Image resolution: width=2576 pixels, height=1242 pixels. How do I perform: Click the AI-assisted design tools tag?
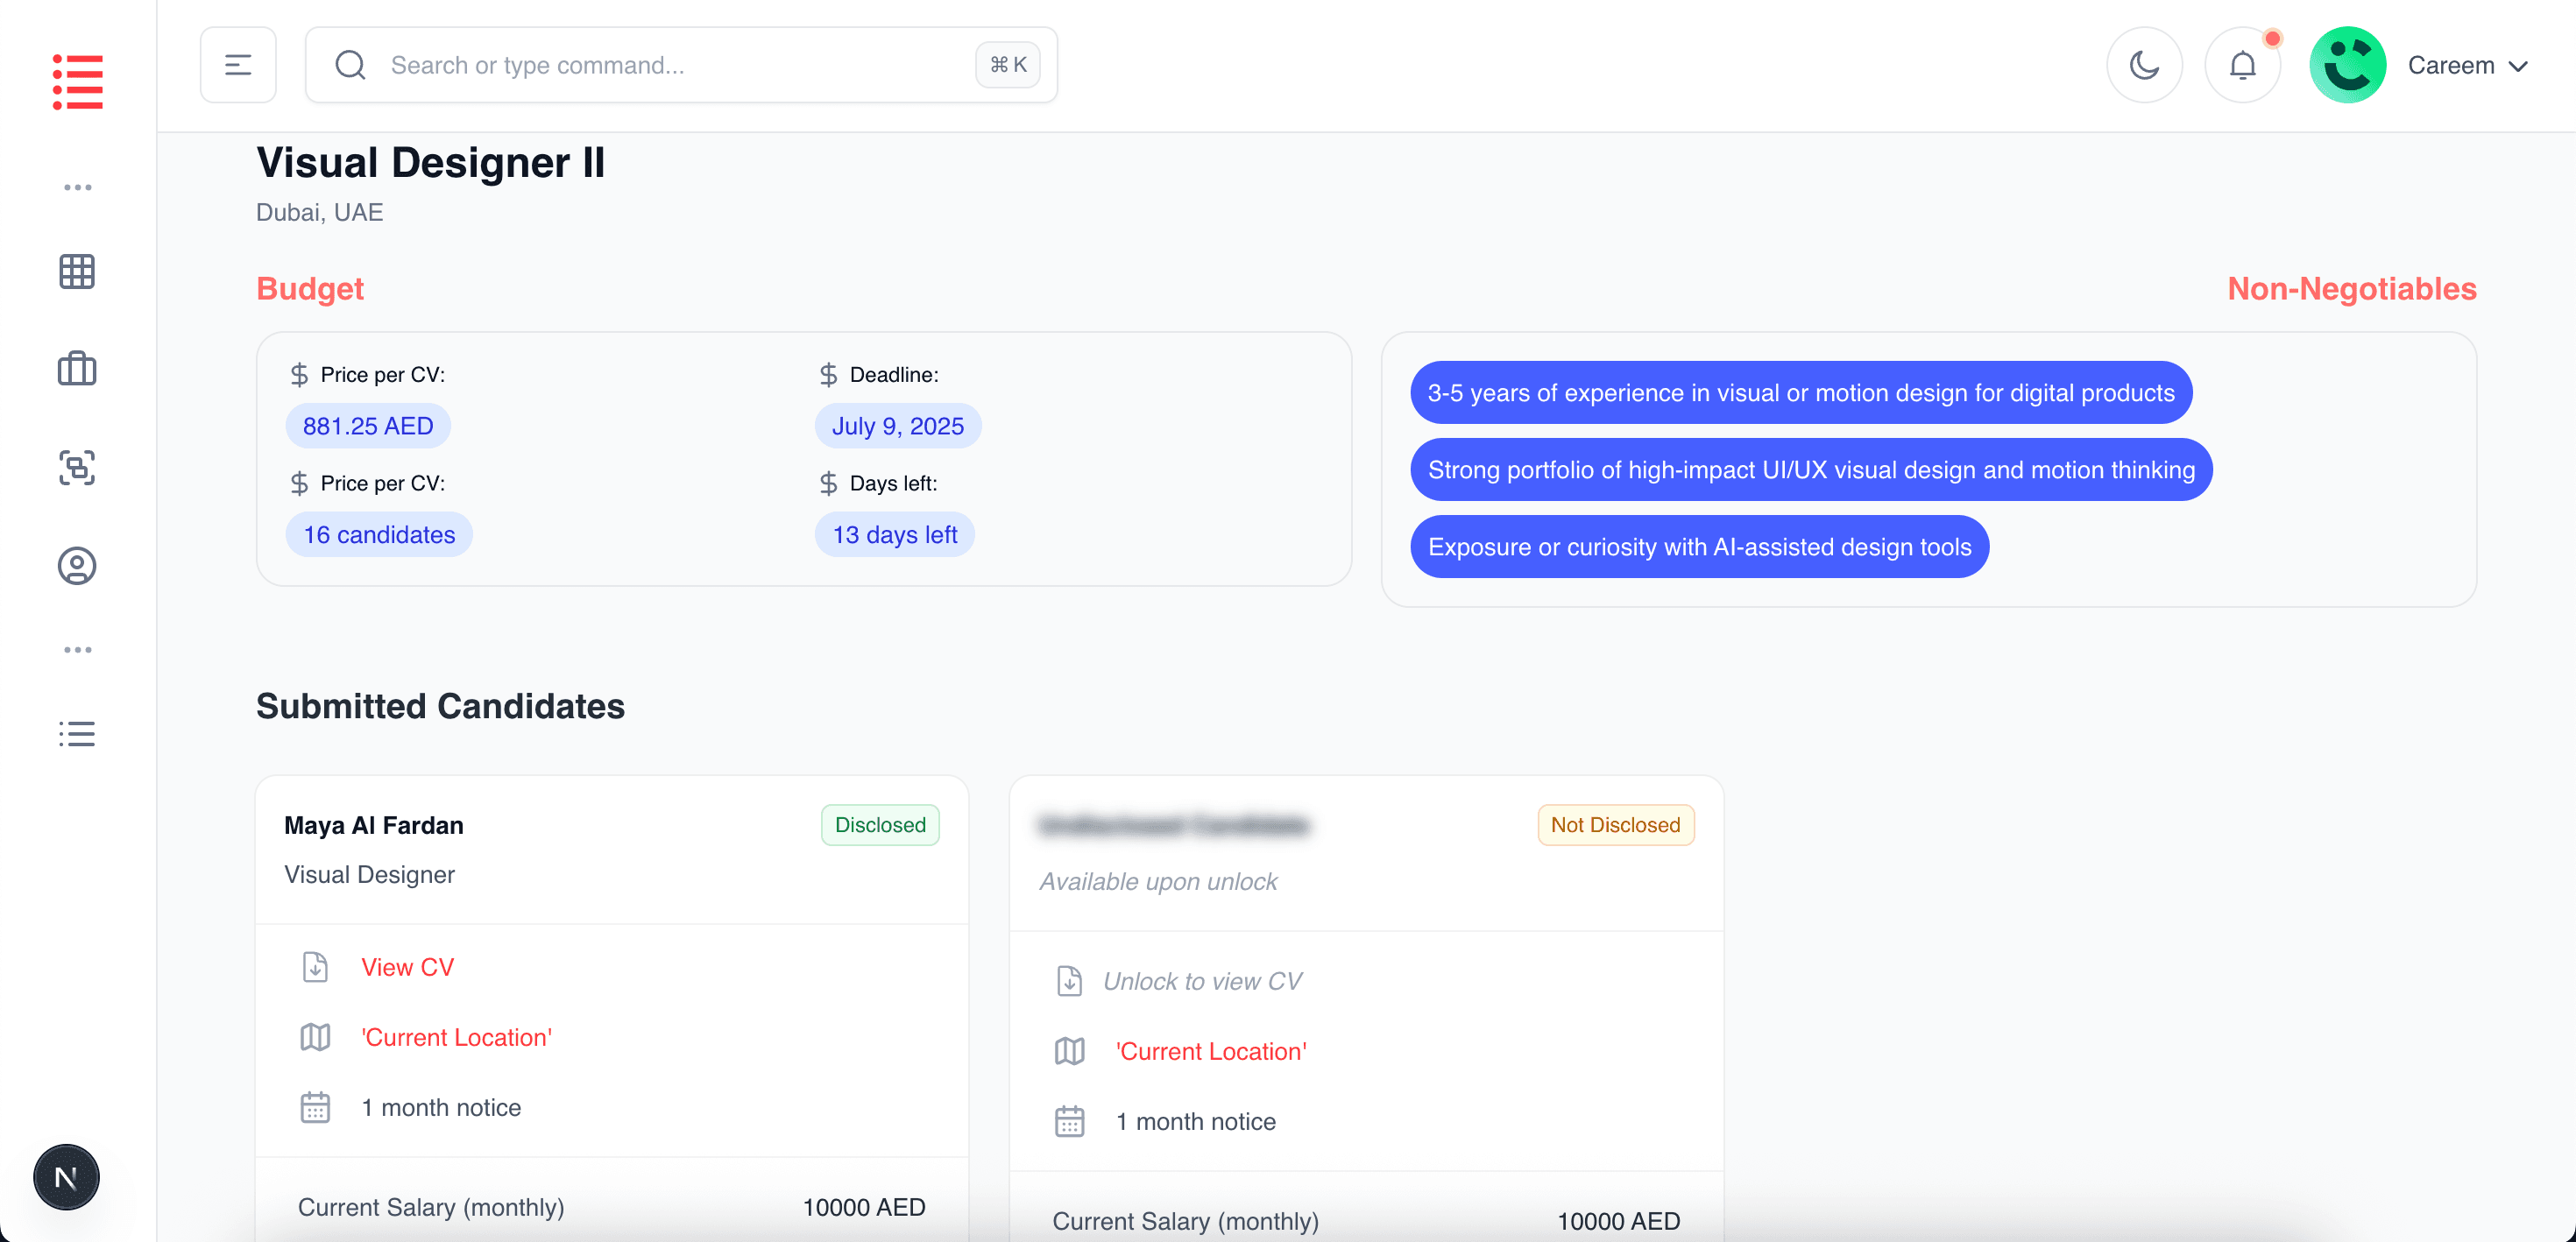pyautogui.click(x=1698, y=547)
